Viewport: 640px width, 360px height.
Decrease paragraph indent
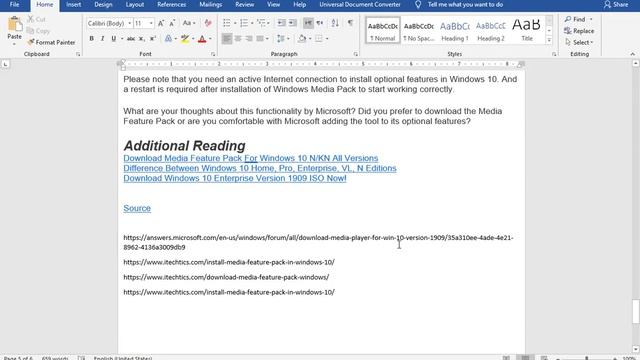281,23
